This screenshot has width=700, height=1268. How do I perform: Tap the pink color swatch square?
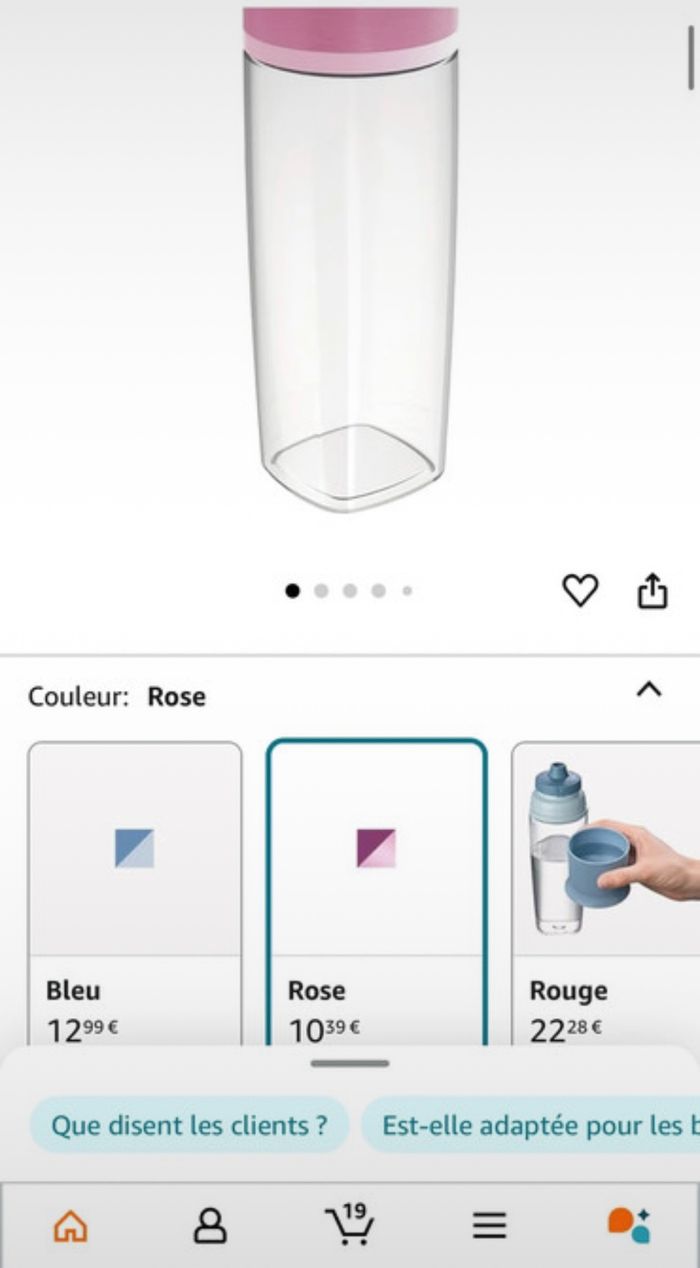click(x=376, y=848)
